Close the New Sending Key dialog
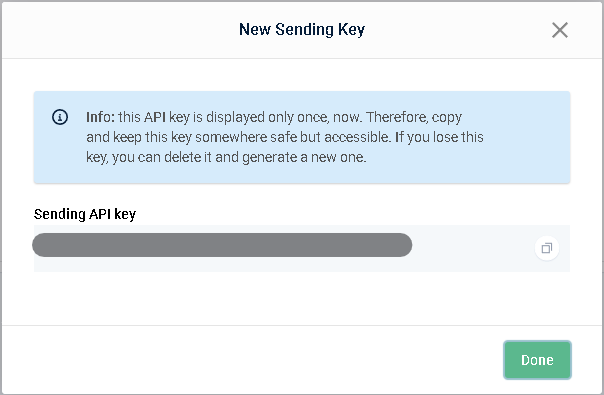604x395 pixels. coord(560,30)
